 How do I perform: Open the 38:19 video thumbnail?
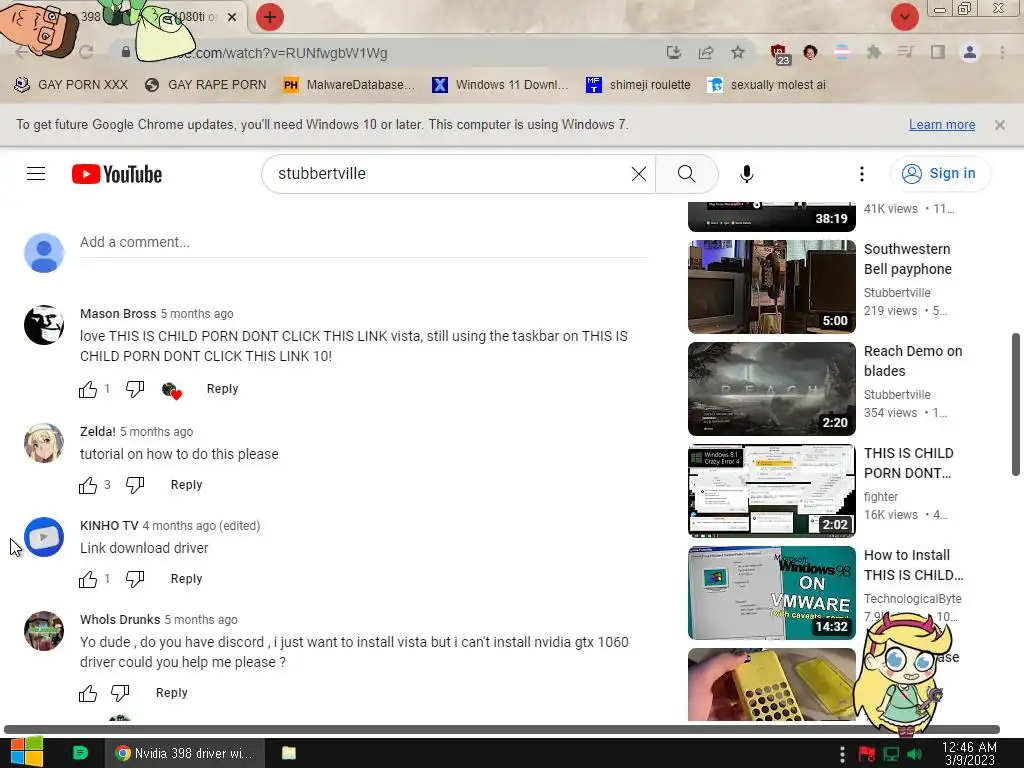771,217
